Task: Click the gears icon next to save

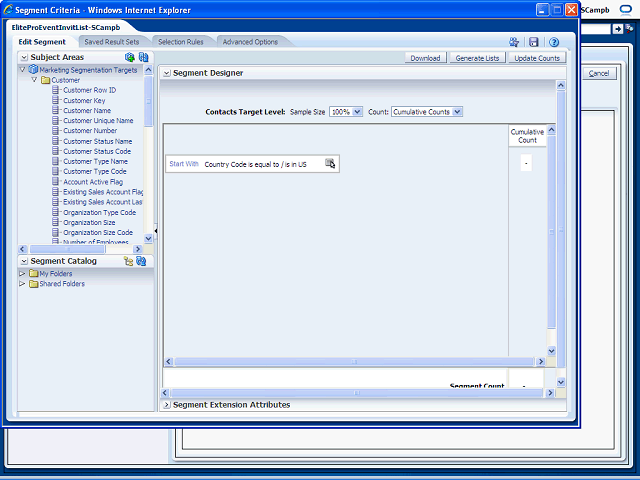Action: click(x=514, y=42)
